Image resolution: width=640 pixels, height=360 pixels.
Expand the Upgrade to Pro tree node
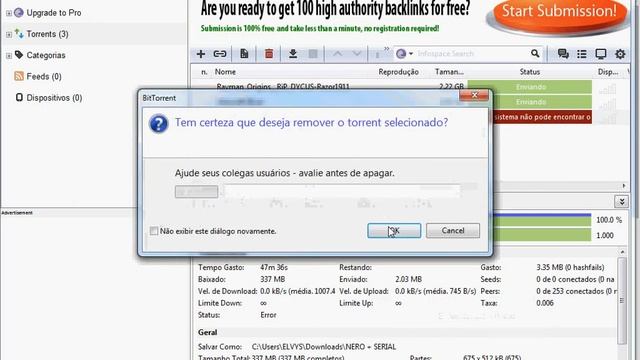(x=9, y=13)
